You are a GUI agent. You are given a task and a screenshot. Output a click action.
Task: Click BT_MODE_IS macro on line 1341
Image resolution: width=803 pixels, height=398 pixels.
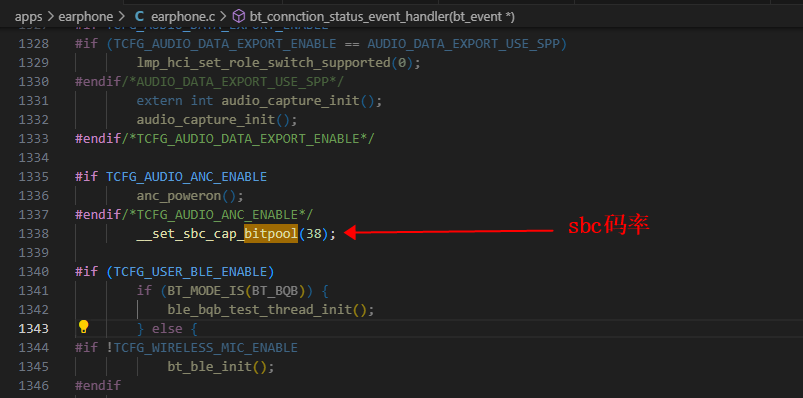pos(205,290)
